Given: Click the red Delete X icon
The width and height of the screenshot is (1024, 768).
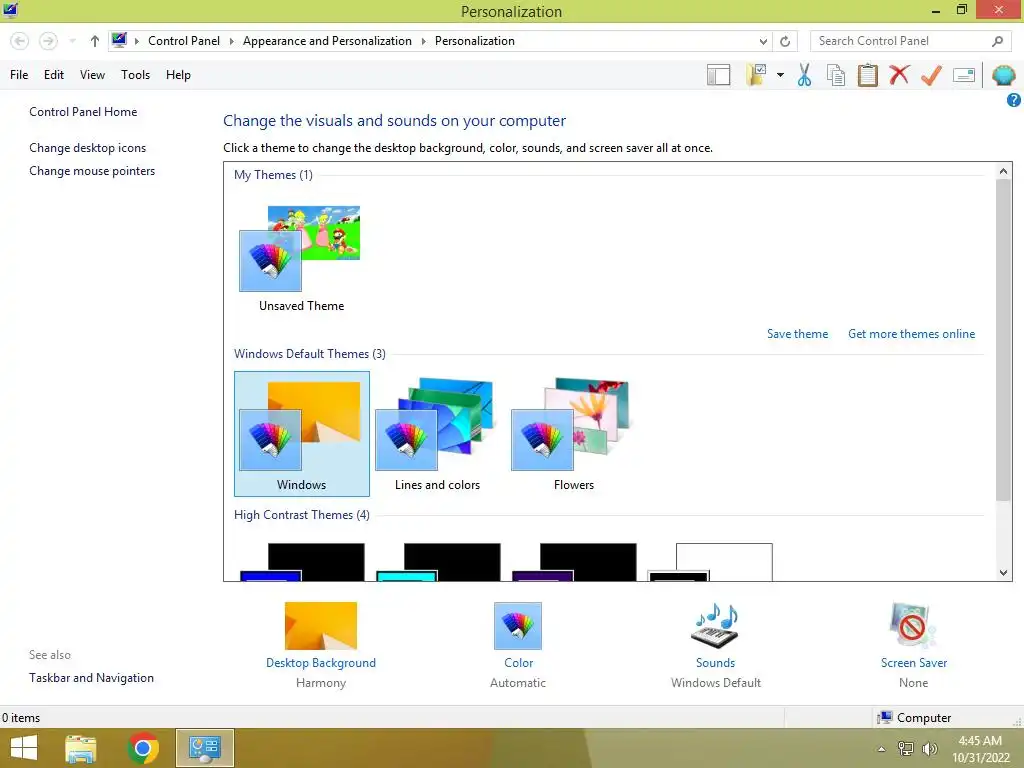Looking at the screenshot, I should (x=899, y=75).
